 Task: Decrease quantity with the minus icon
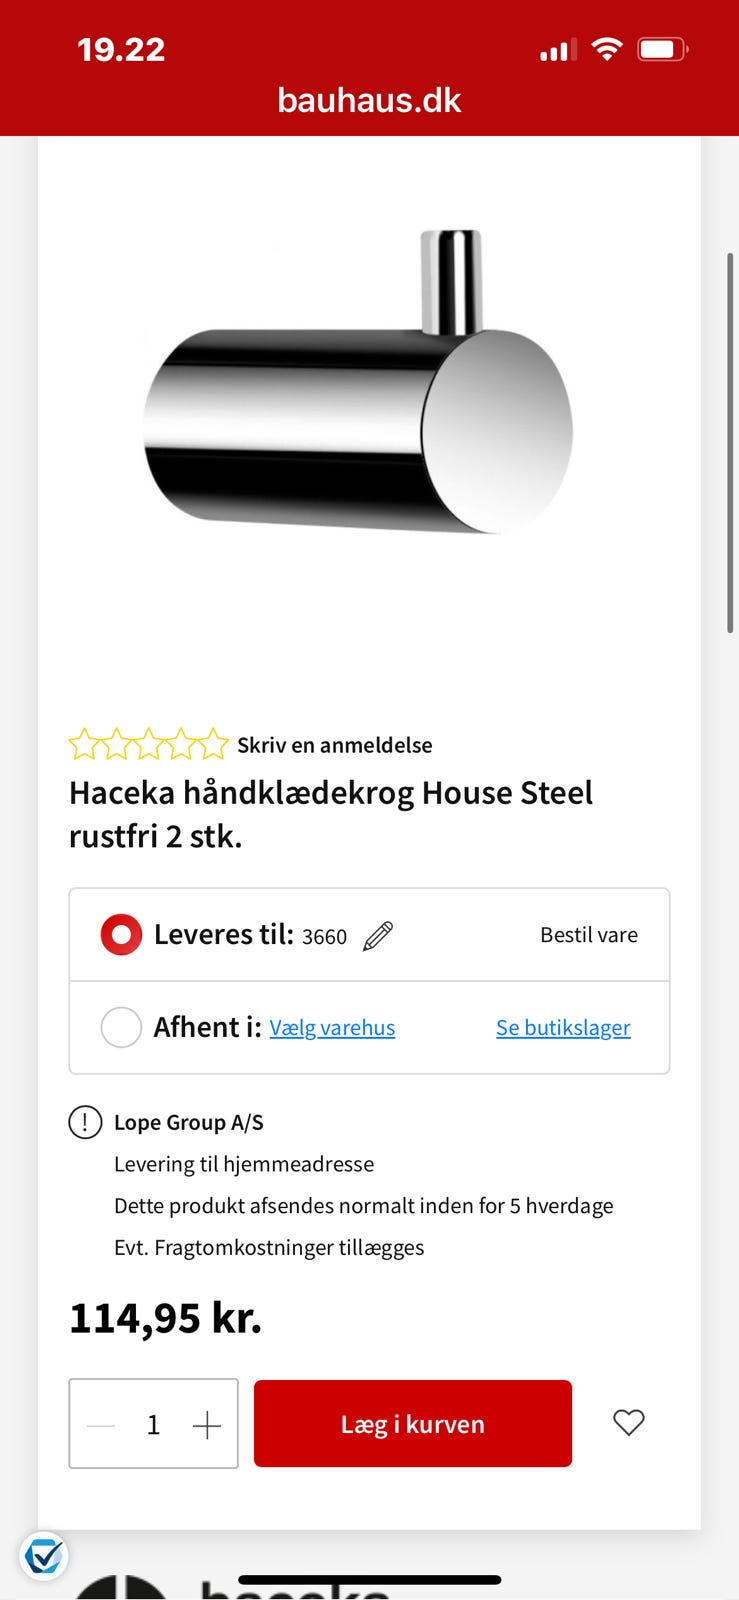pos(101,1424)
